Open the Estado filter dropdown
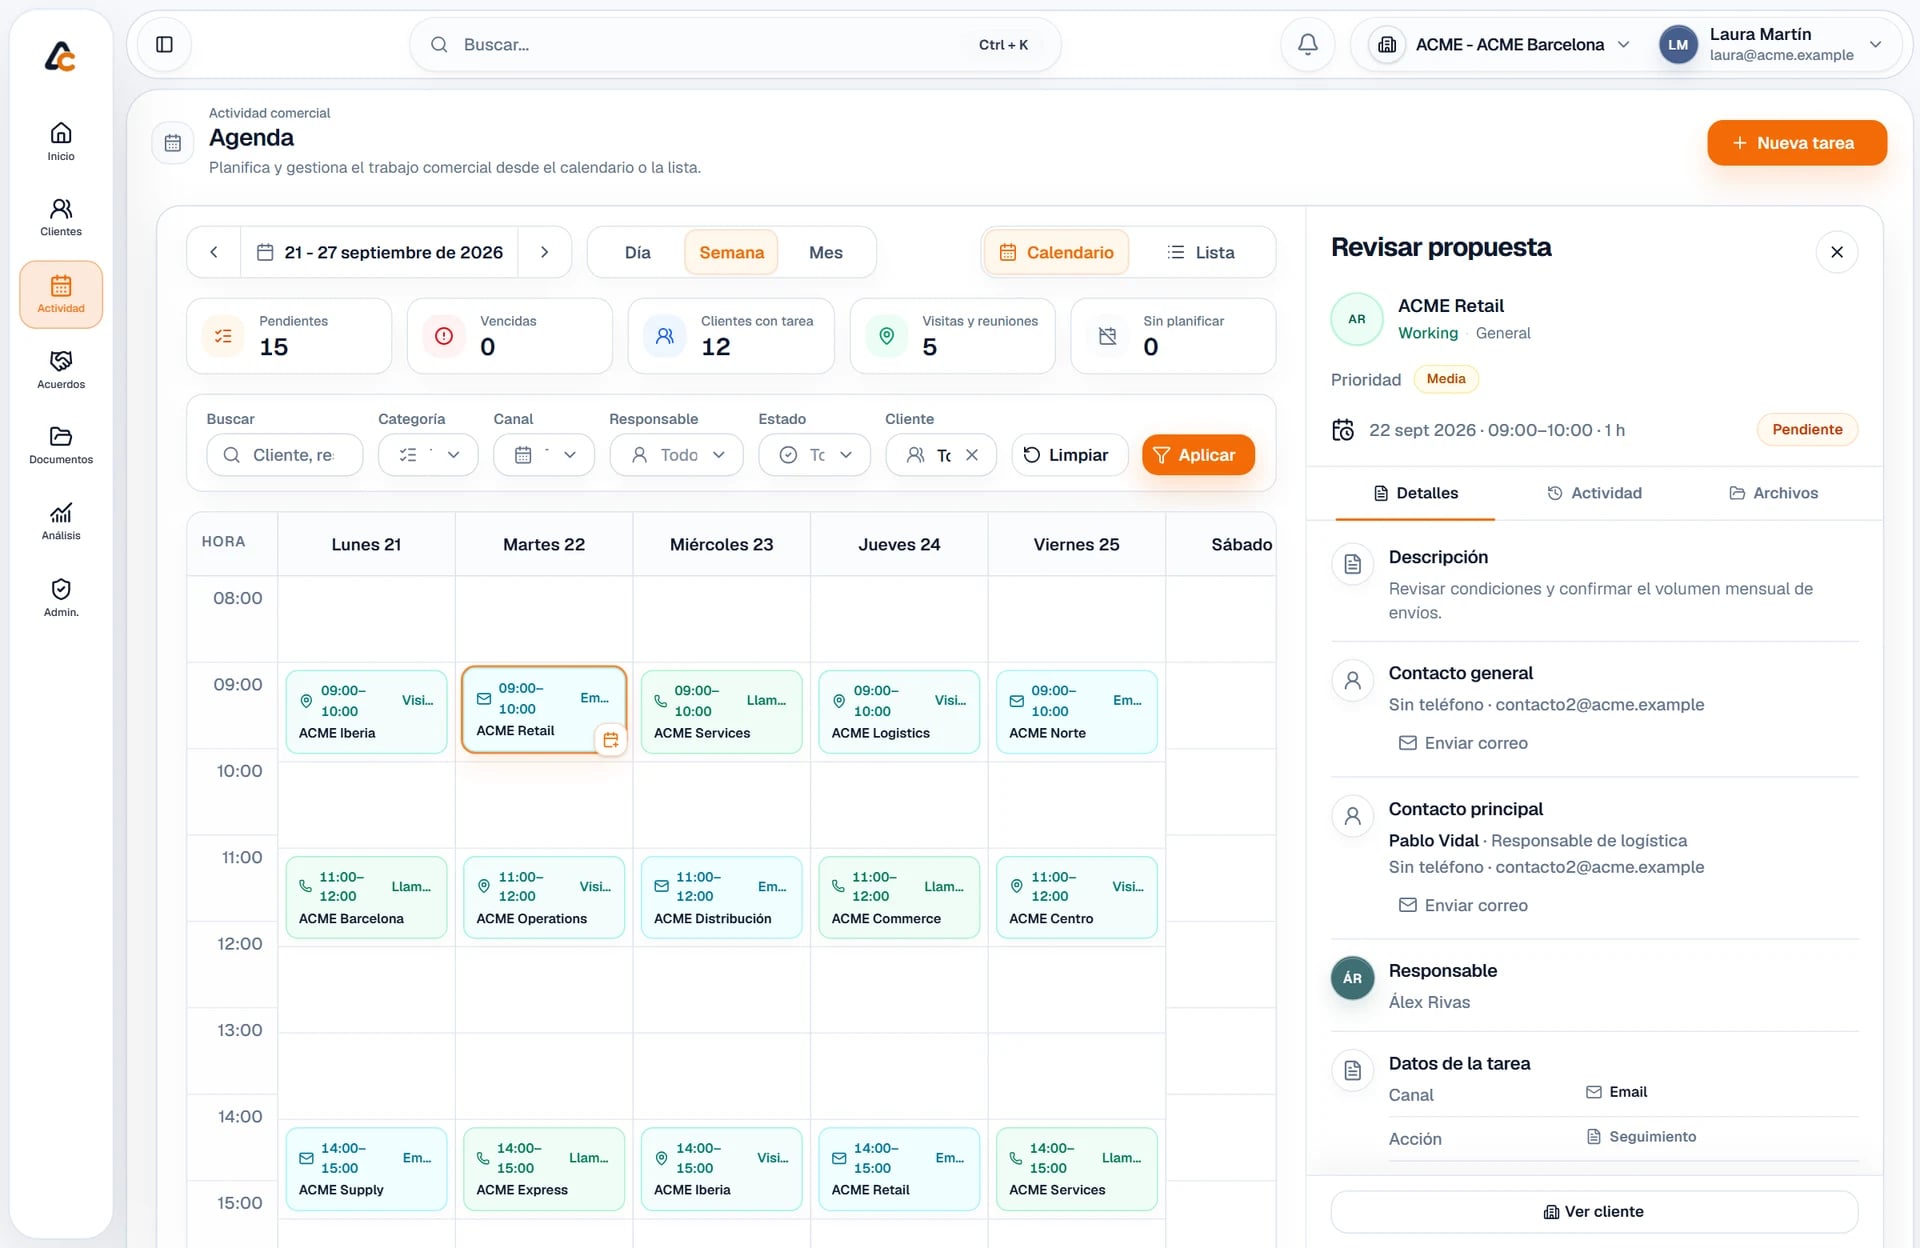Viewport: 1920px width, 1248px height. 814,455
